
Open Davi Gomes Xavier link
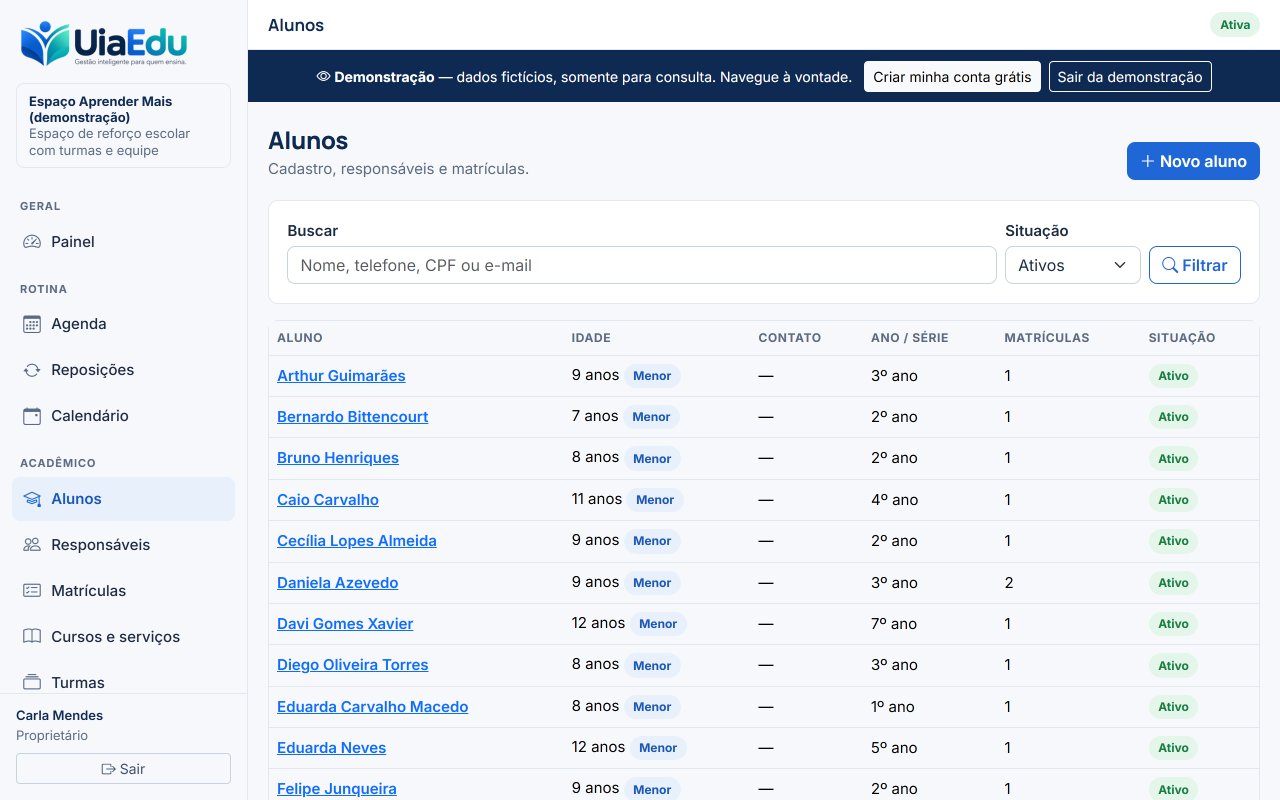(345, 624)
